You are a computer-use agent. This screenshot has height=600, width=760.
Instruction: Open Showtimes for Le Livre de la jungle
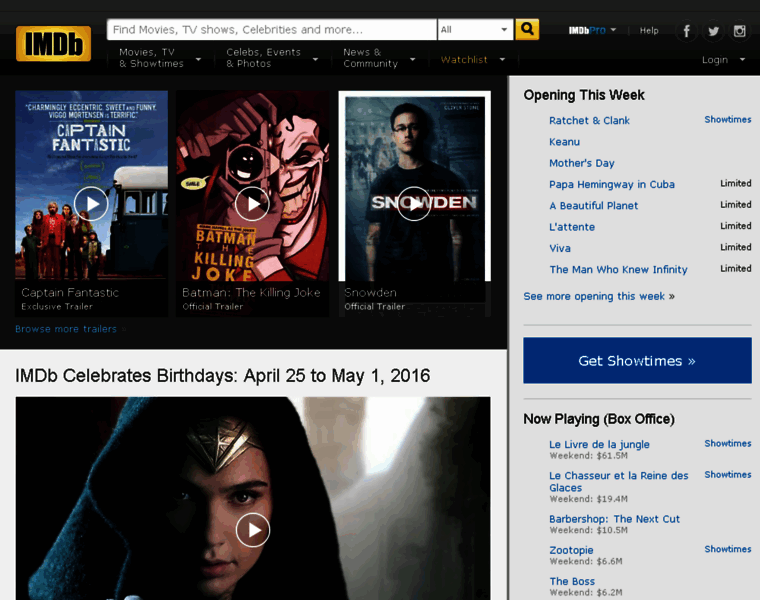728,443
